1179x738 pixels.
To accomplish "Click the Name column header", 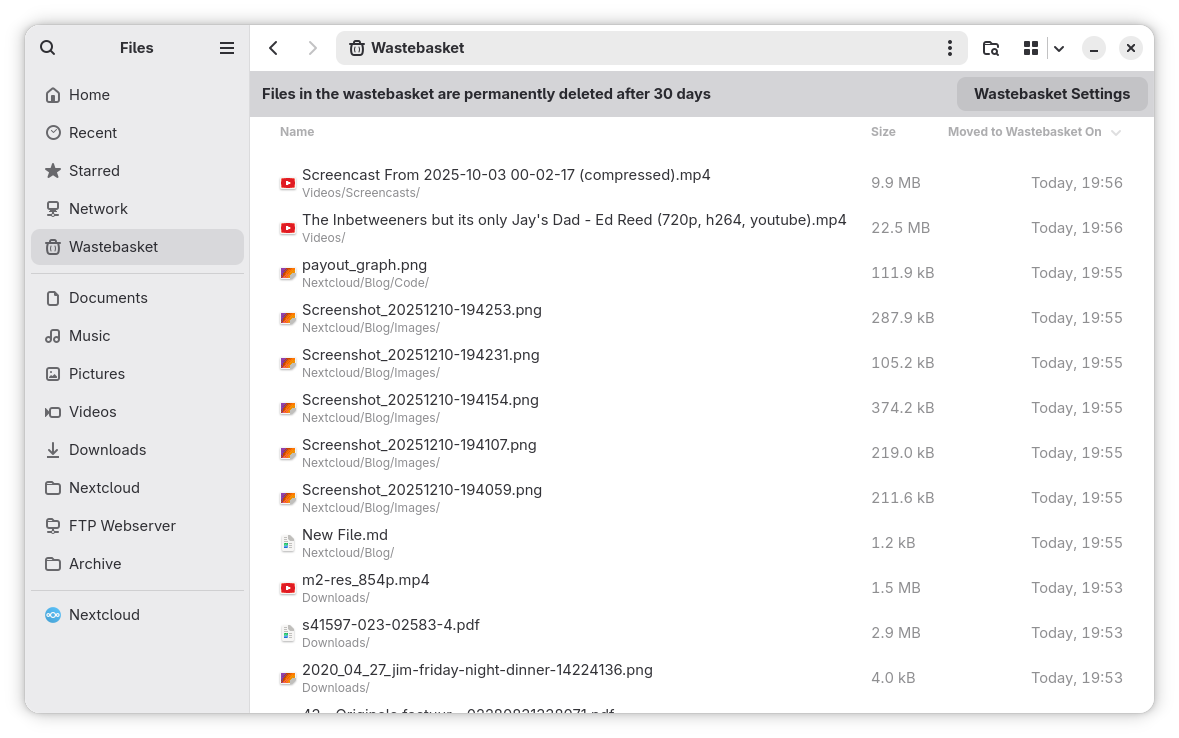I will tap(297, 132).
